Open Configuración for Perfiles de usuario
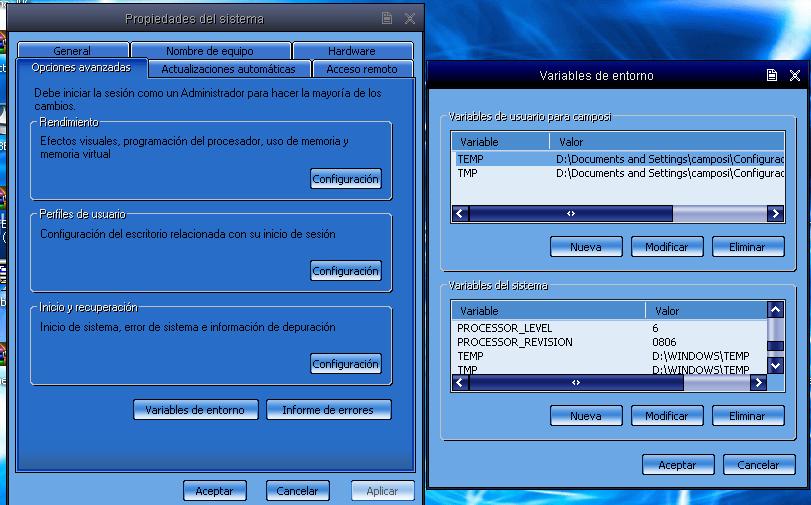 coord(345,271)
